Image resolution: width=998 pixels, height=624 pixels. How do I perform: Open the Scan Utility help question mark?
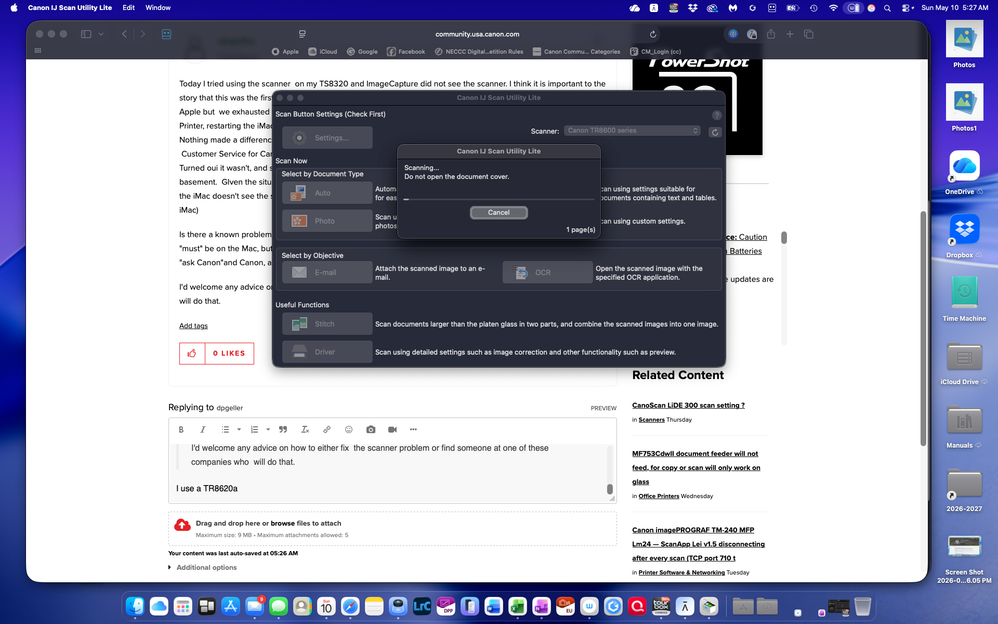[x=717, y=115]
